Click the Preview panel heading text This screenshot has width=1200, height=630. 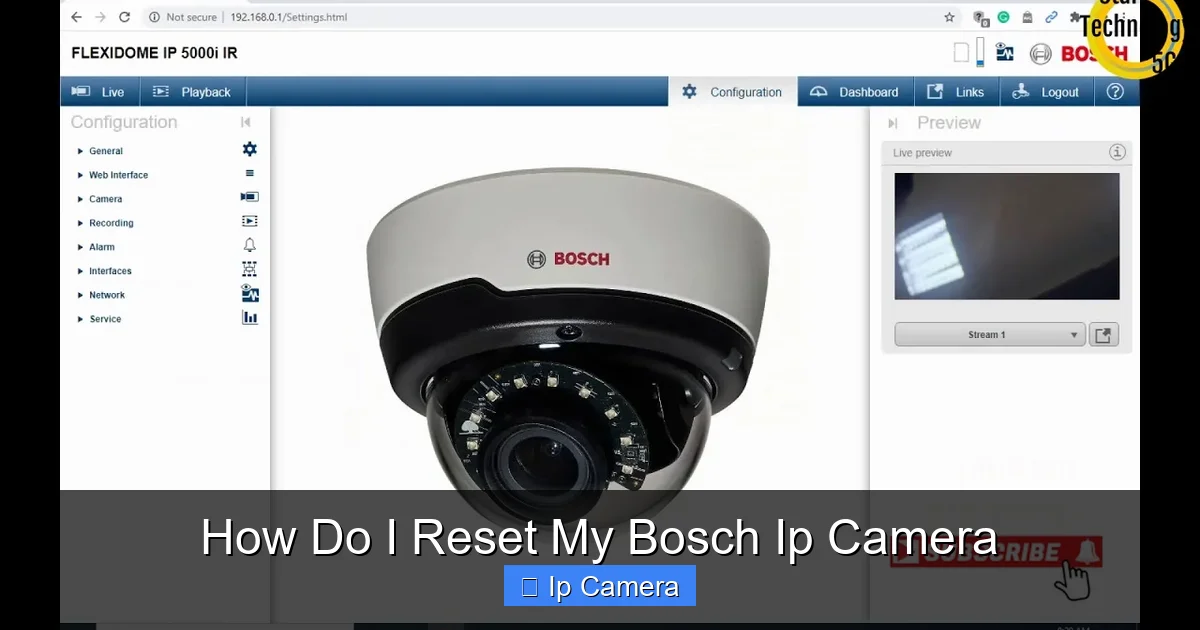tap(949, 123)
